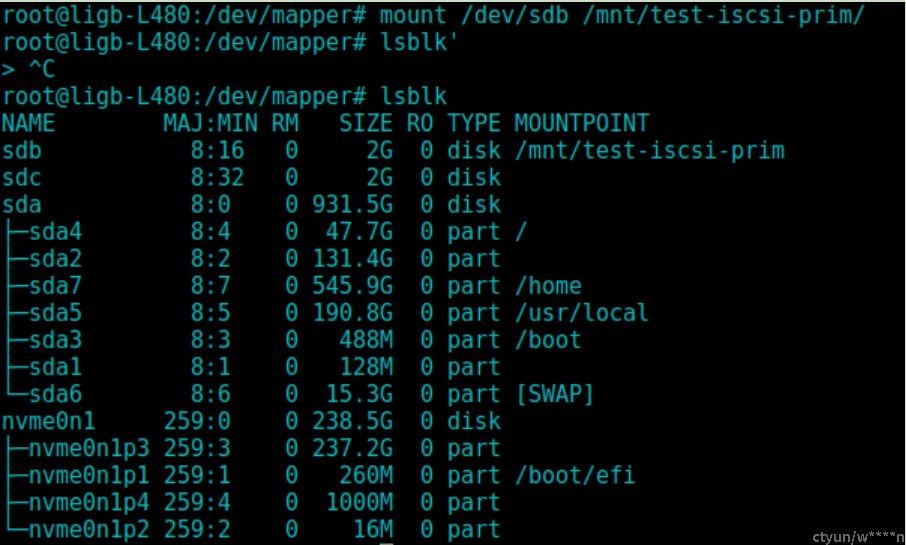Click the /boot/efi mountpoint text
The width and height of the screenshot is (906, 545).
pos(575,476)
